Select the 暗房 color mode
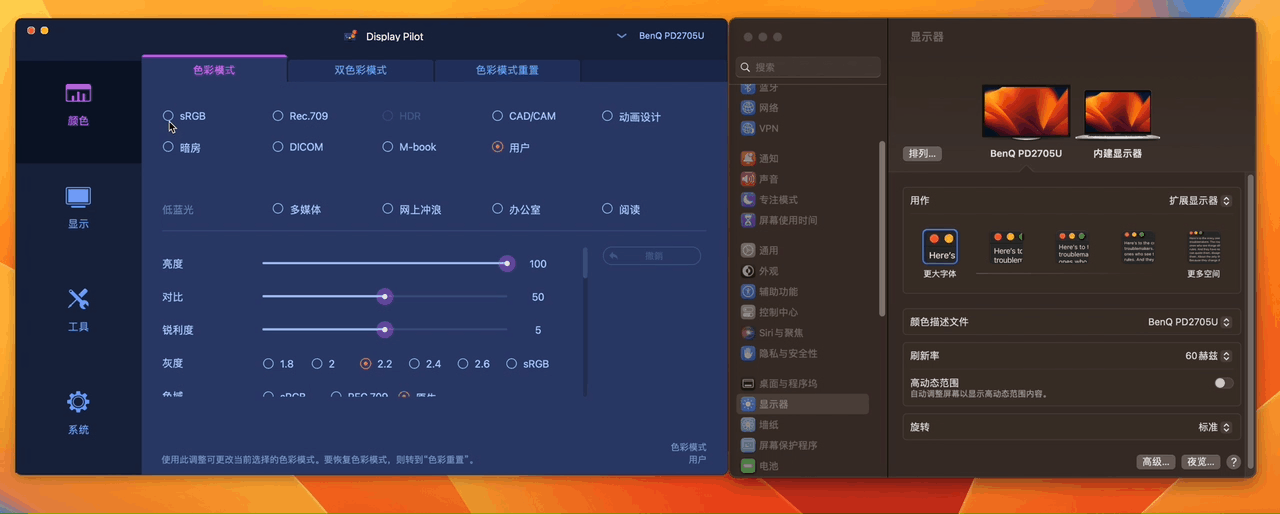The image size is (1280, 514). pyautogui.click(x=168, y=147)
